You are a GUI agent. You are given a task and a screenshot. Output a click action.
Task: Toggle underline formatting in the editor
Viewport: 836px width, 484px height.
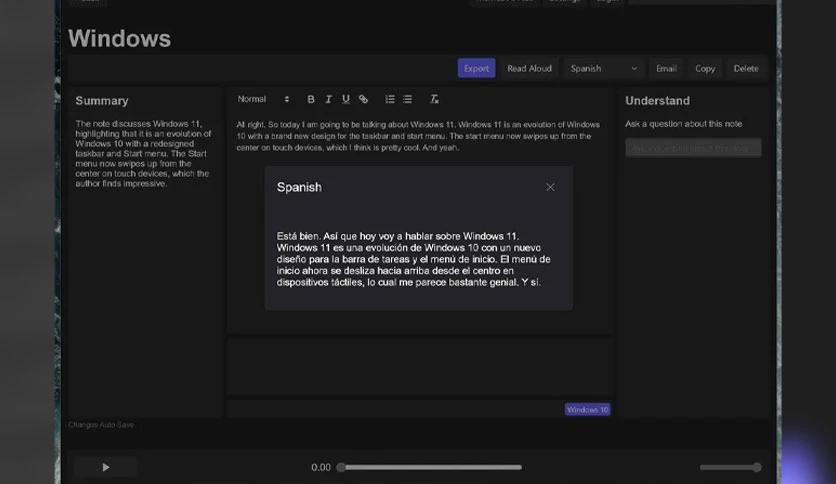(x=345, y=99)
